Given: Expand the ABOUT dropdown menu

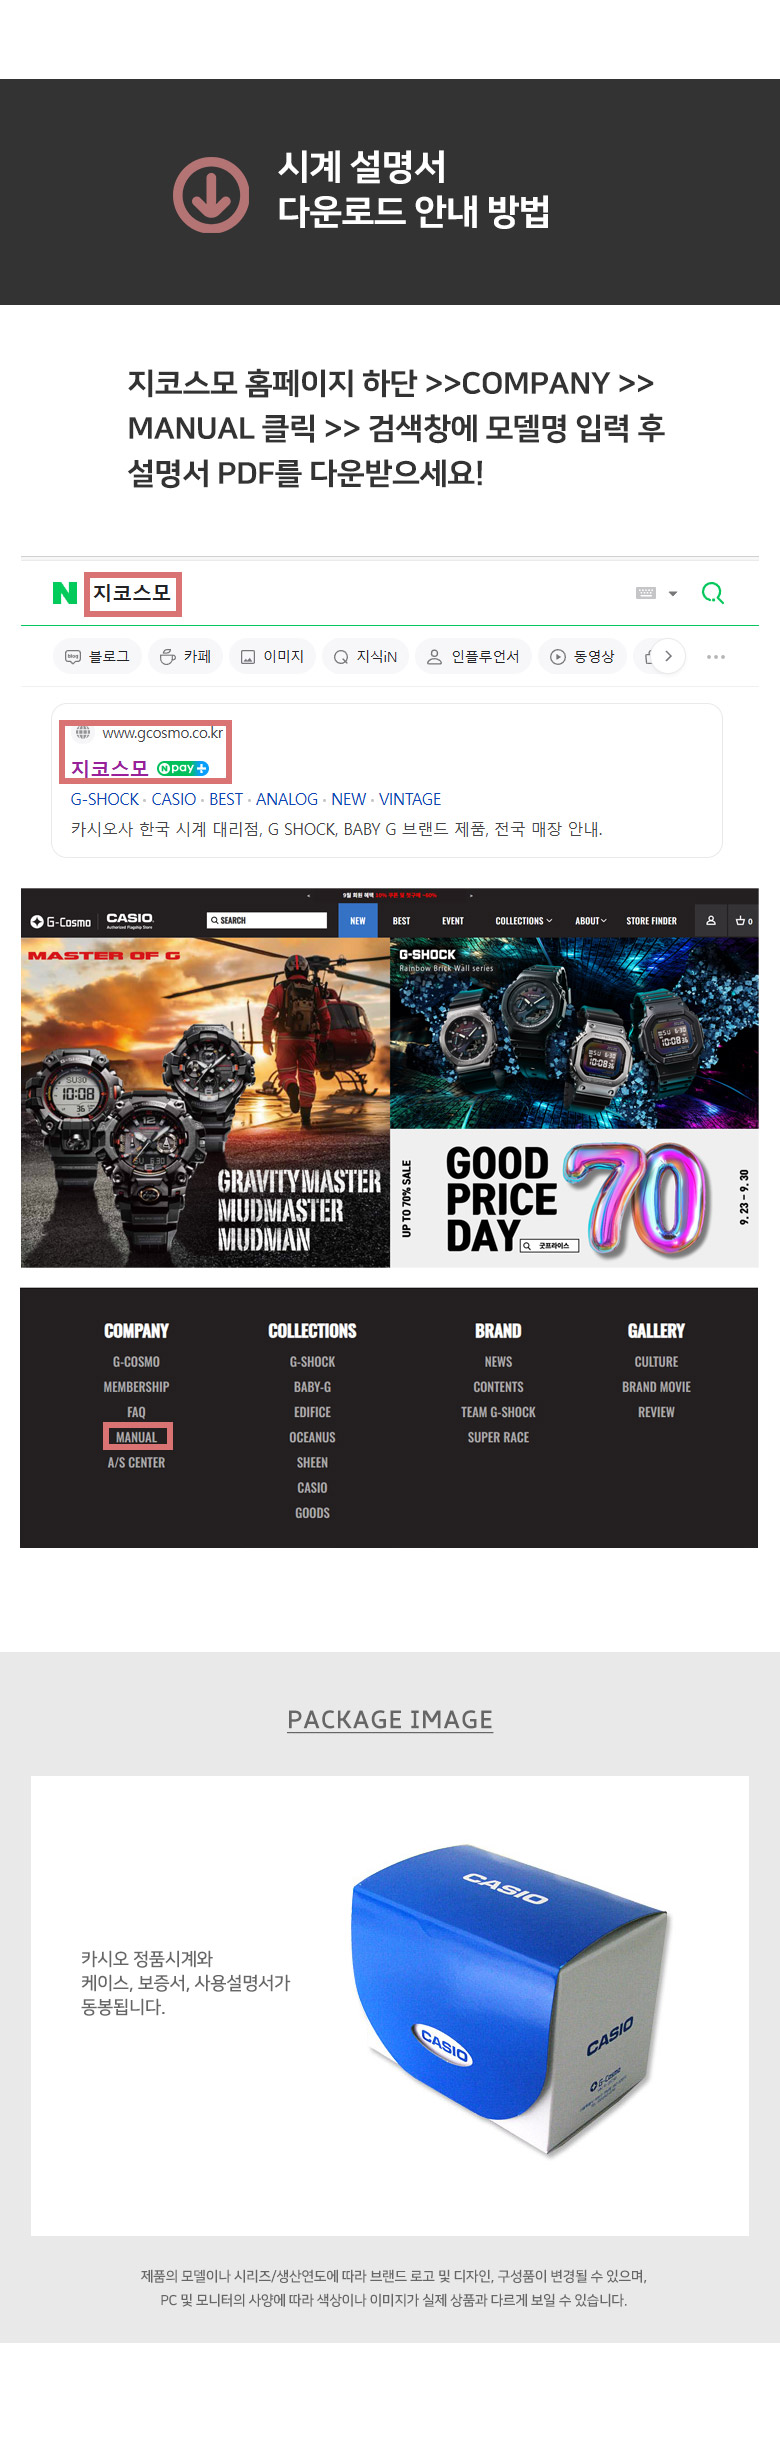Looking at the screenshot, I should [591, 920].
